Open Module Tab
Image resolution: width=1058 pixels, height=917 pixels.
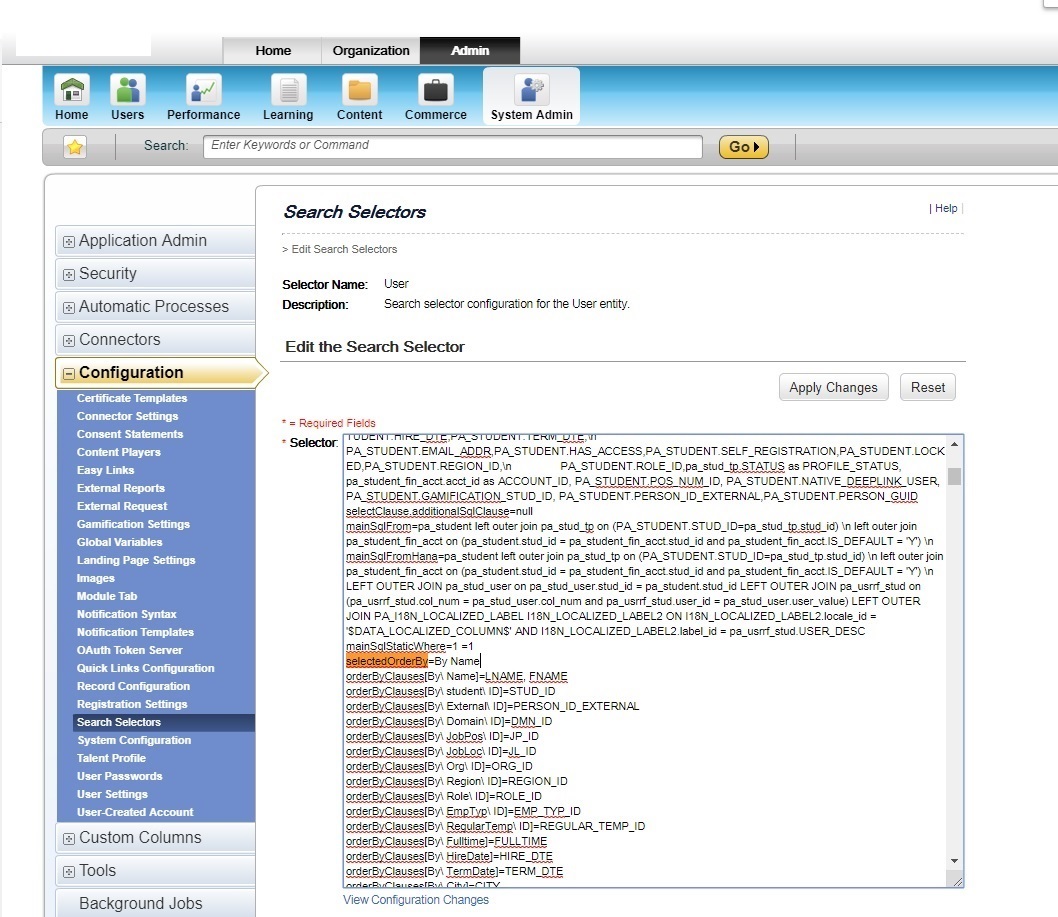tap(107, 596)
